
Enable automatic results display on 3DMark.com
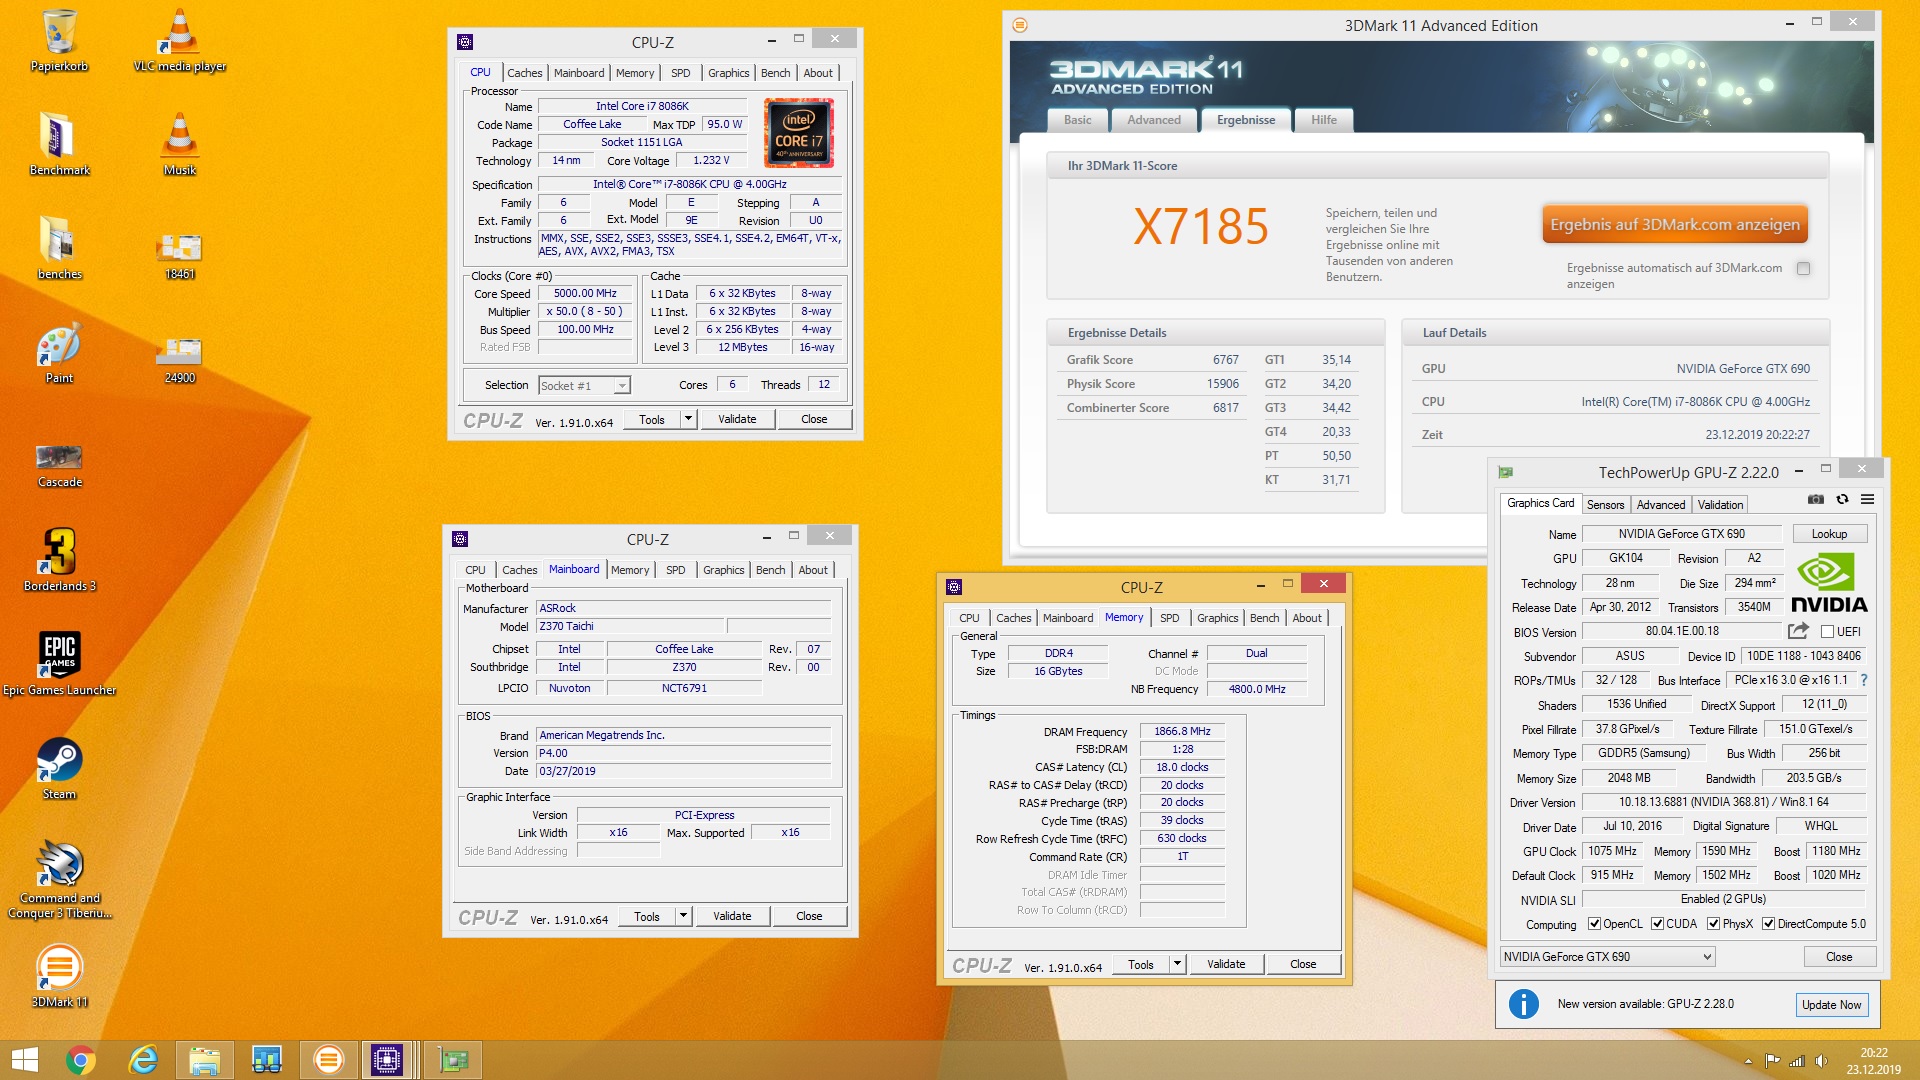1803,268
